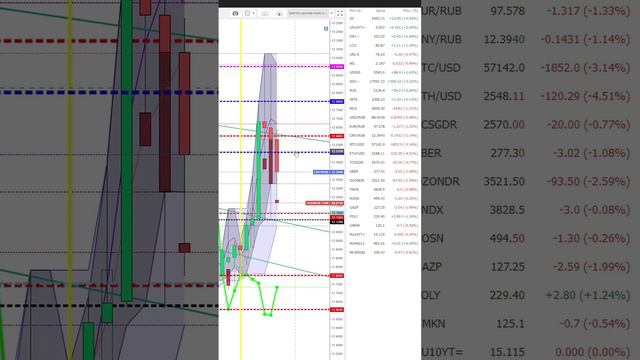Select the EUR/RUB row priced 97.578
This screenshot has width=640, height=360.
(x=384, y=127)
